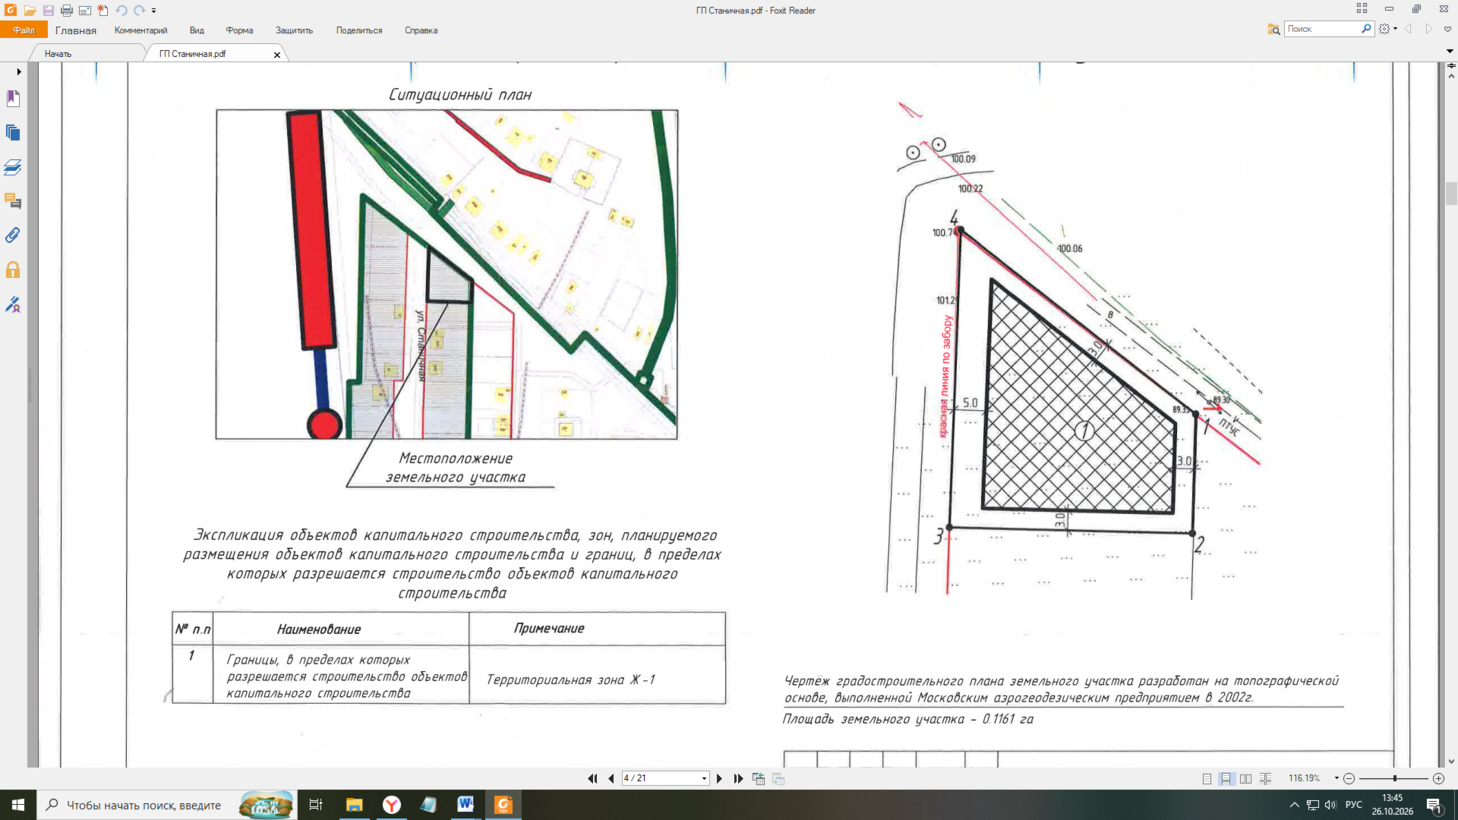
Task: Go to the first page
Action: coord(593,778)
